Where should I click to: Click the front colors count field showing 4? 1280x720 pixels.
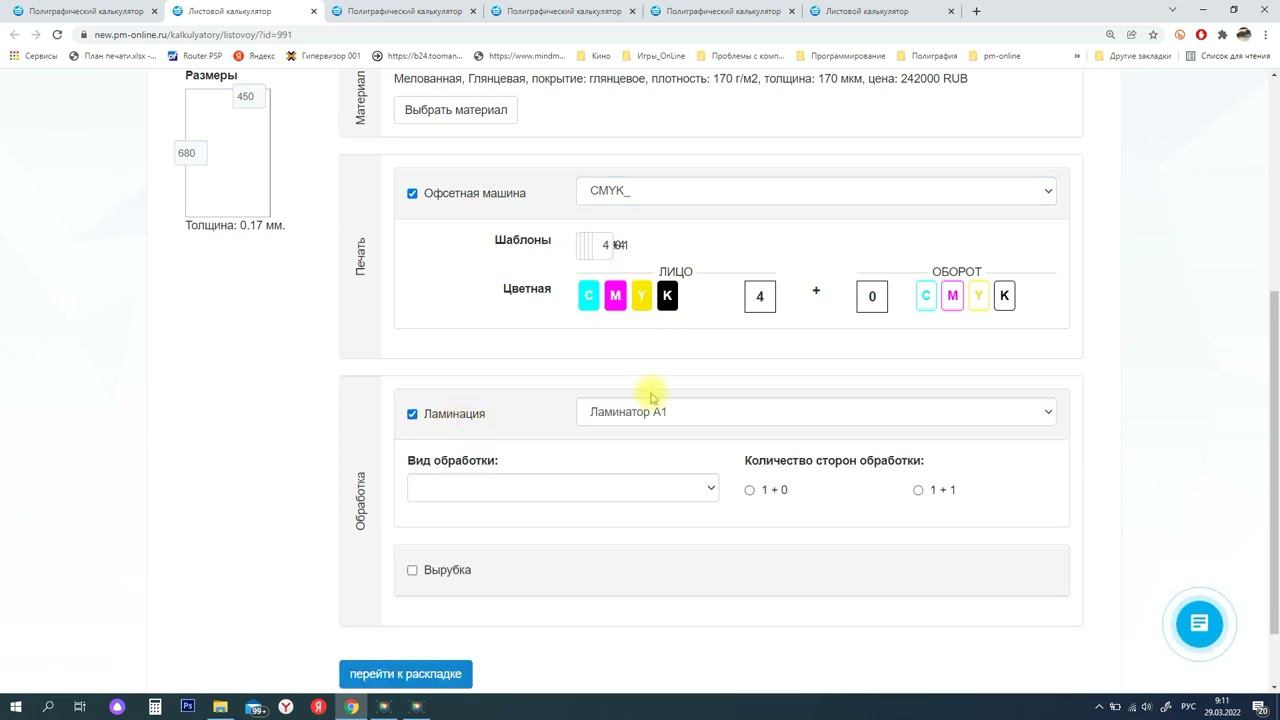(760, 296)
